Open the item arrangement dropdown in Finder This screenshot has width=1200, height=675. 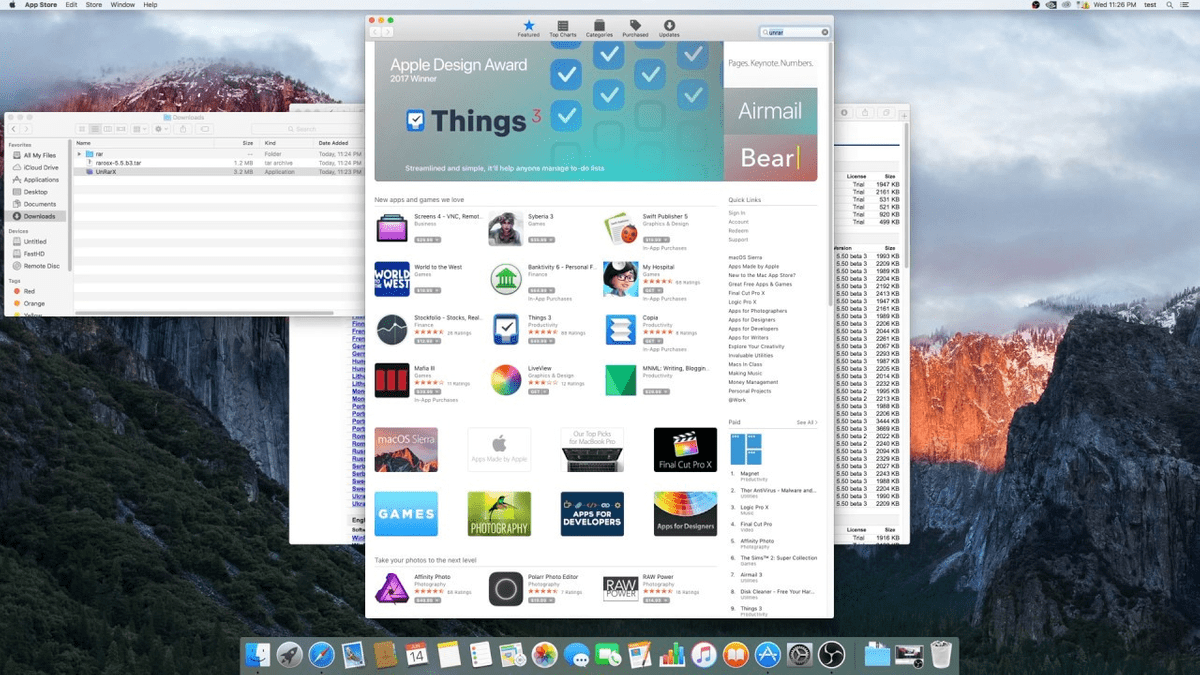(140, 129)
